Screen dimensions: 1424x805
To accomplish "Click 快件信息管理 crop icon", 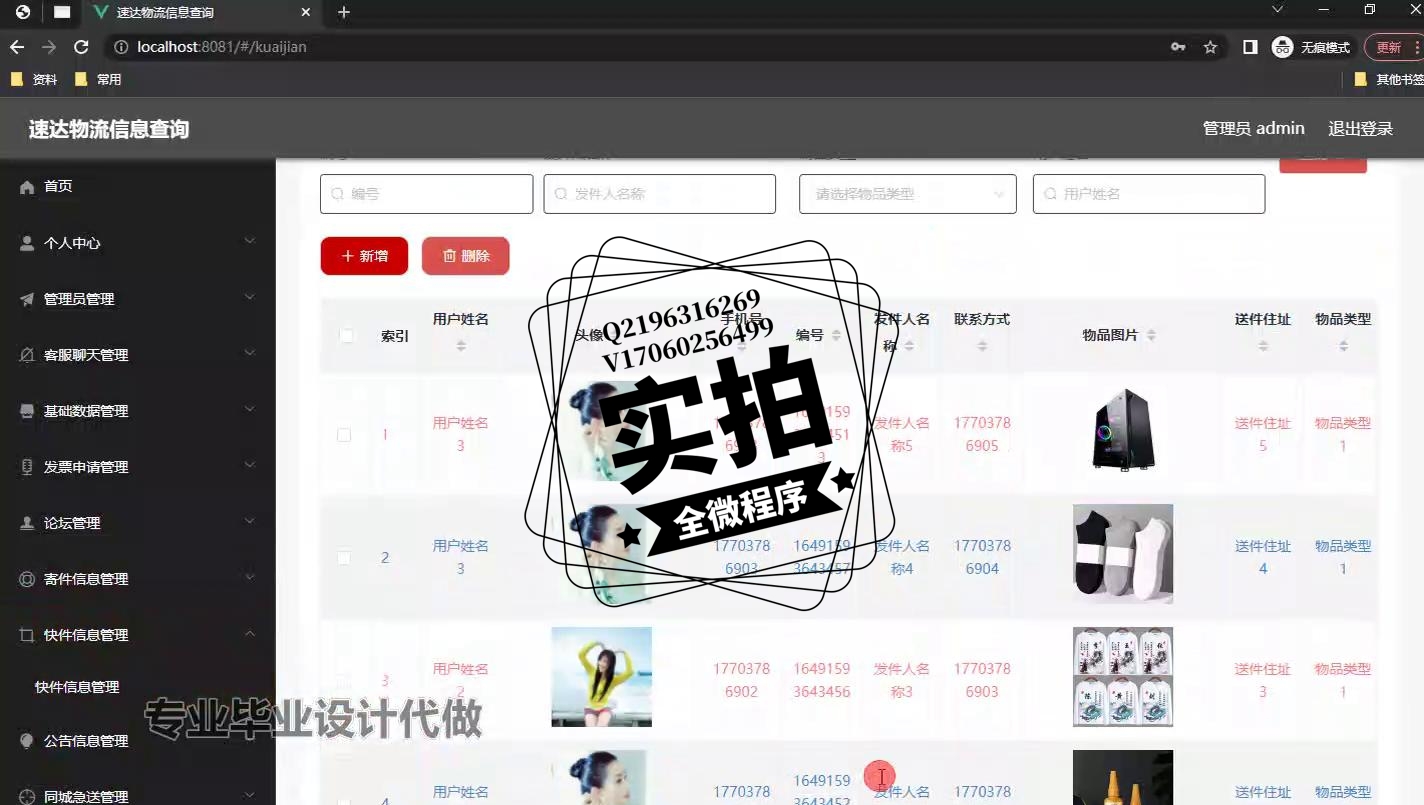I will tap(27, 635).
